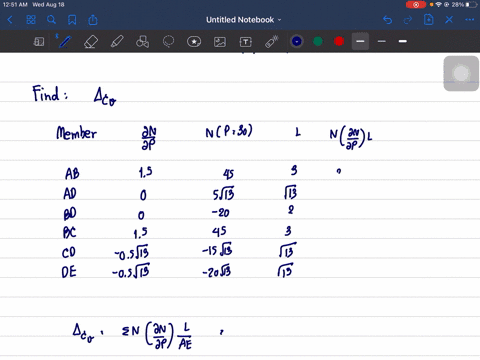Bookmark this page
This screenshot has width=480, height=360.
click(72, 20)
